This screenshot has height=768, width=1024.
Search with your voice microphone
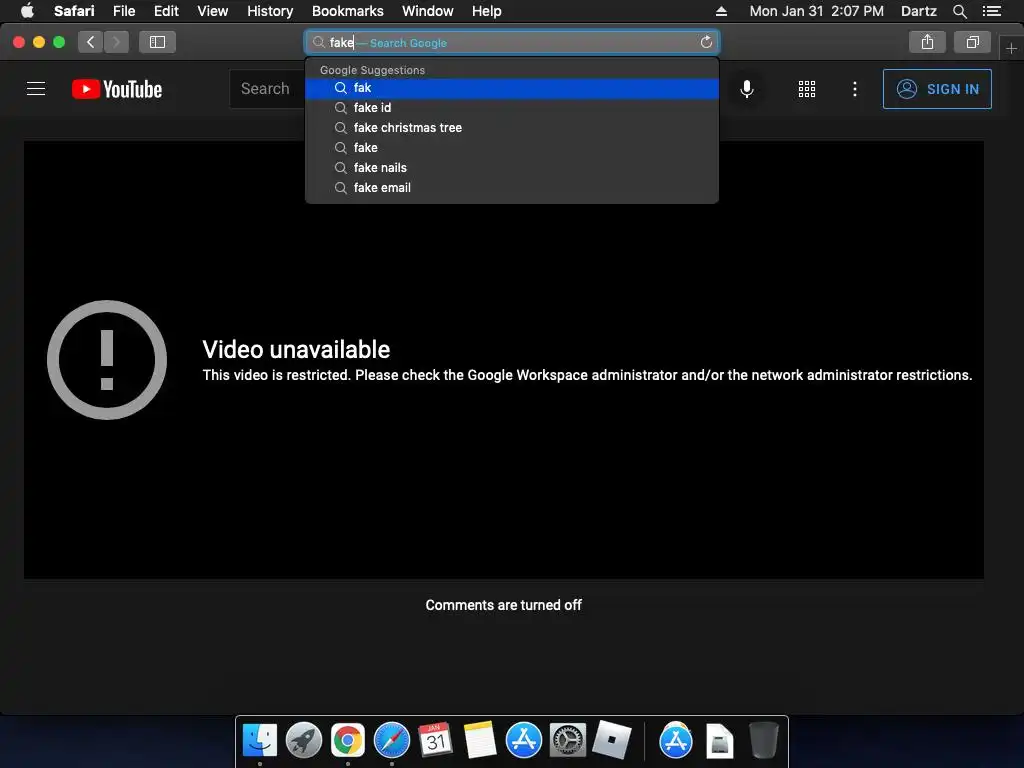pyautogui.click(x=746, y=89)
